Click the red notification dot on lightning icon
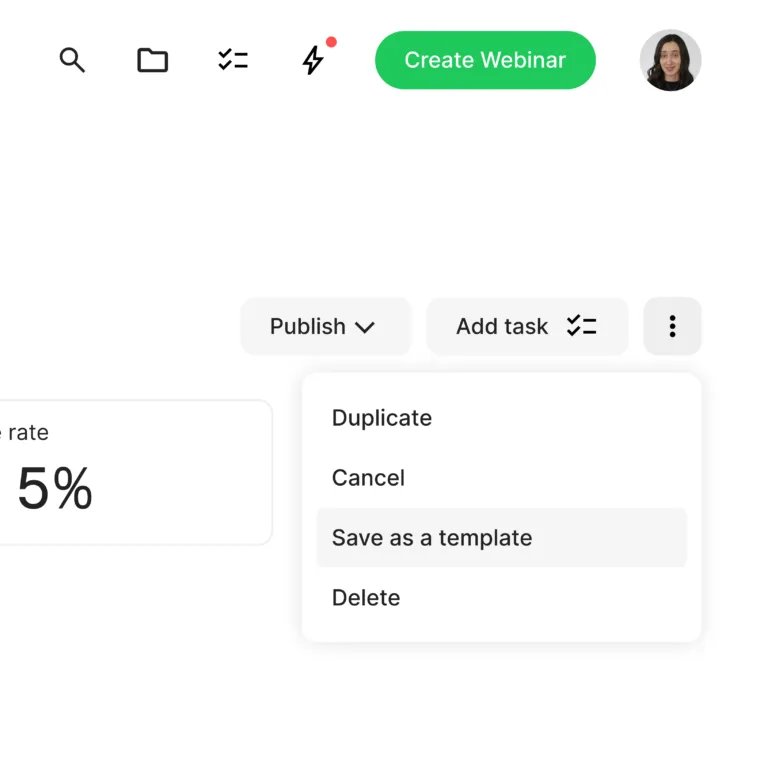Image resolution: width=760 pixels, height=760 pixels. coord(332,42)
